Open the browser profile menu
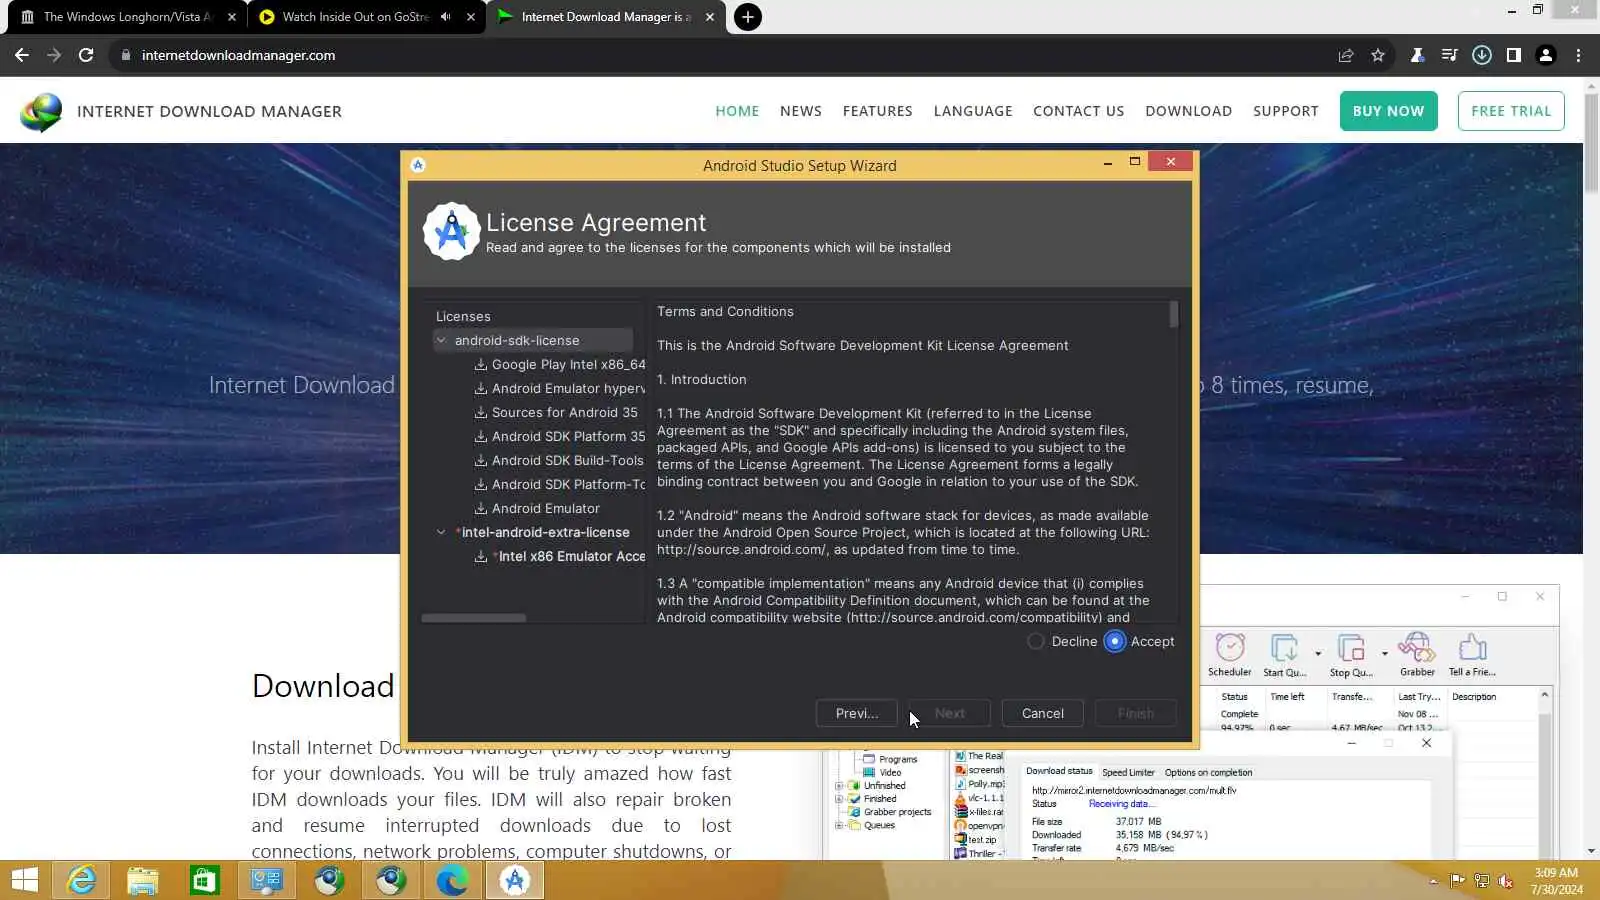Screen dimensions: 1600x900 pyautogui.click(x=1546, y=55)
